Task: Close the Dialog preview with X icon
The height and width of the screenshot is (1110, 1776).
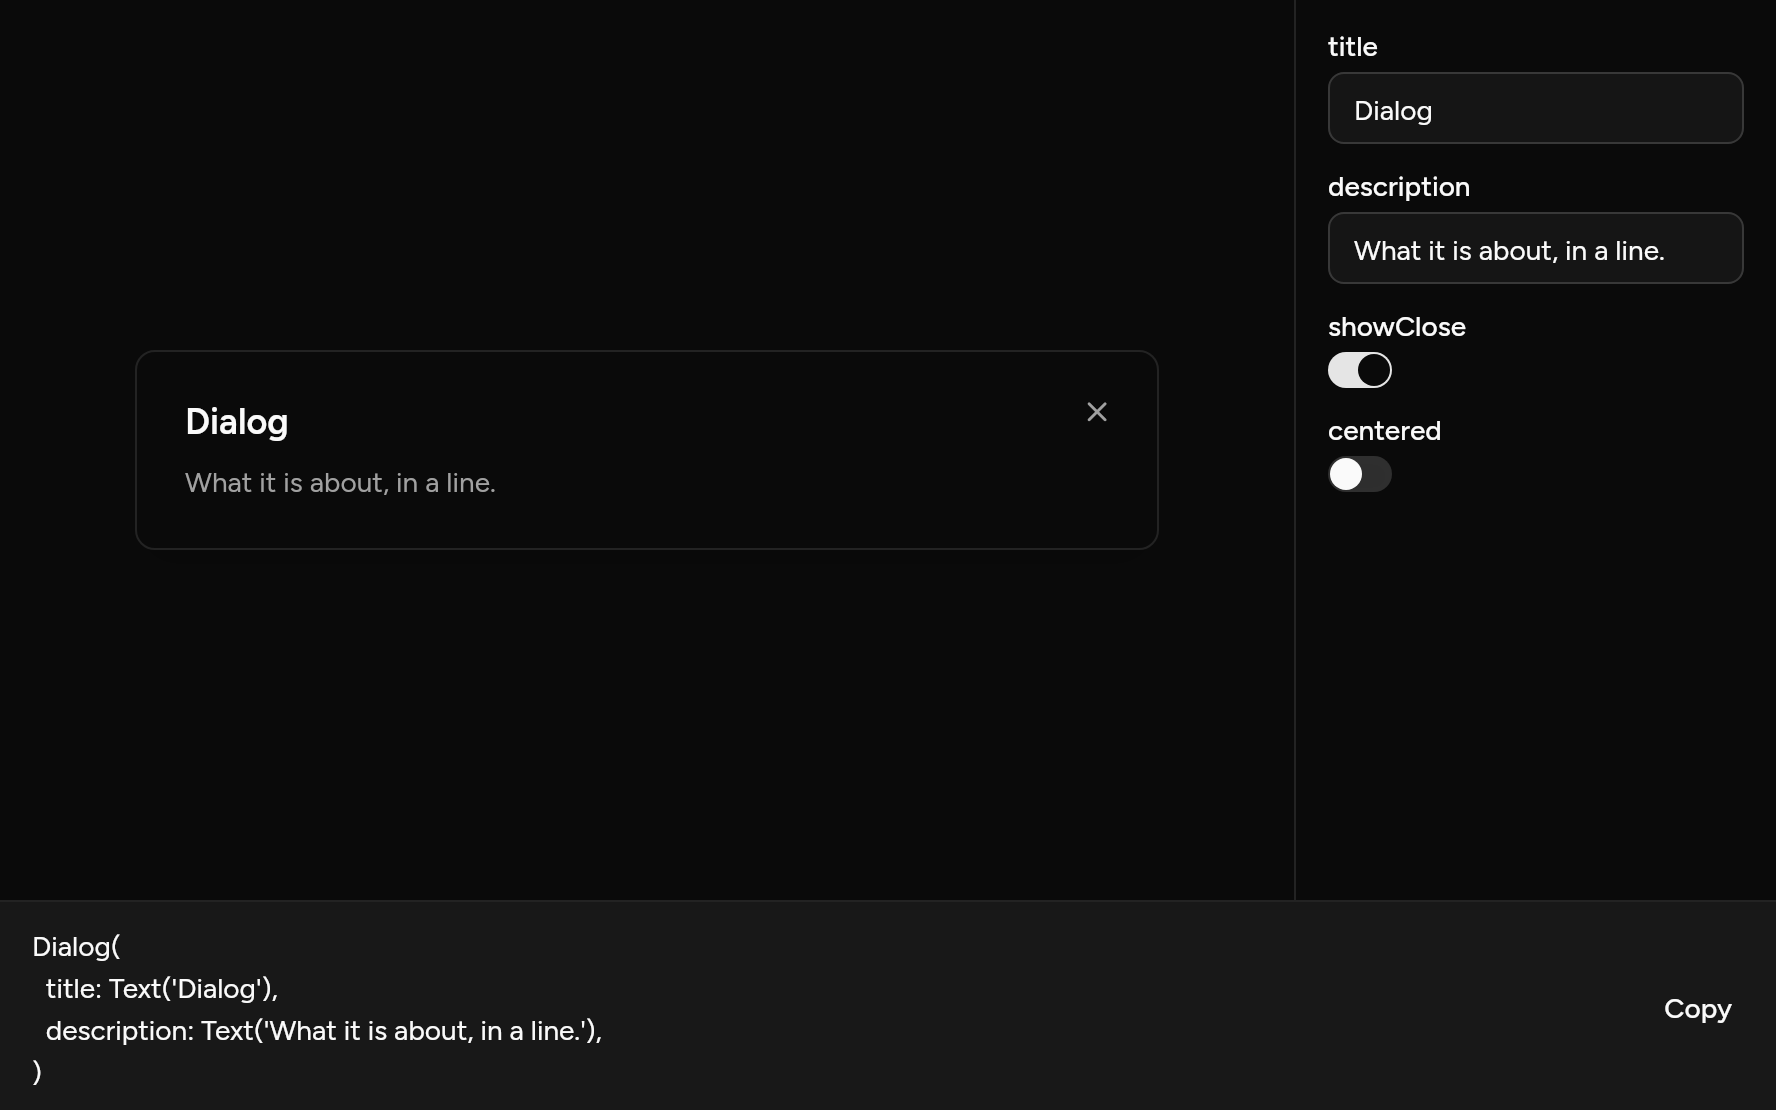Action: 1097,412
